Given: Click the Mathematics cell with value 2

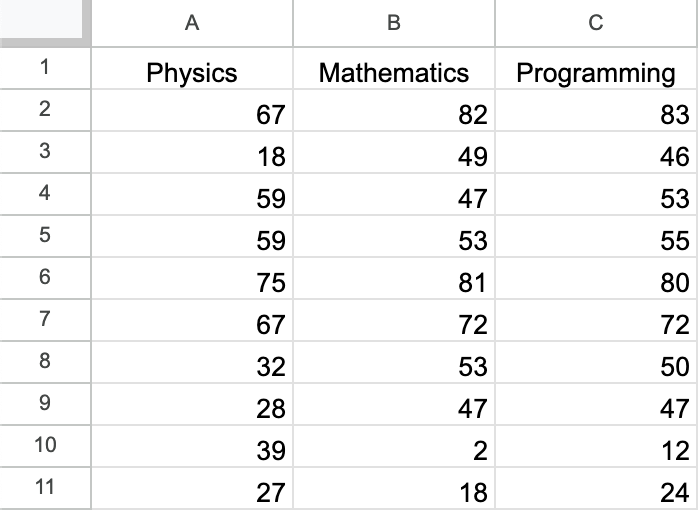Looking at the screenshot, I should point(394,450).
